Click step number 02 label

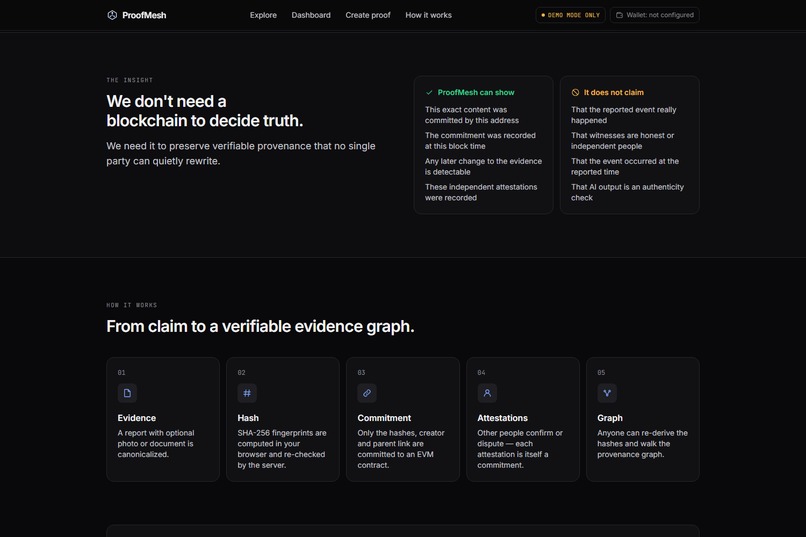pos(242,373)
